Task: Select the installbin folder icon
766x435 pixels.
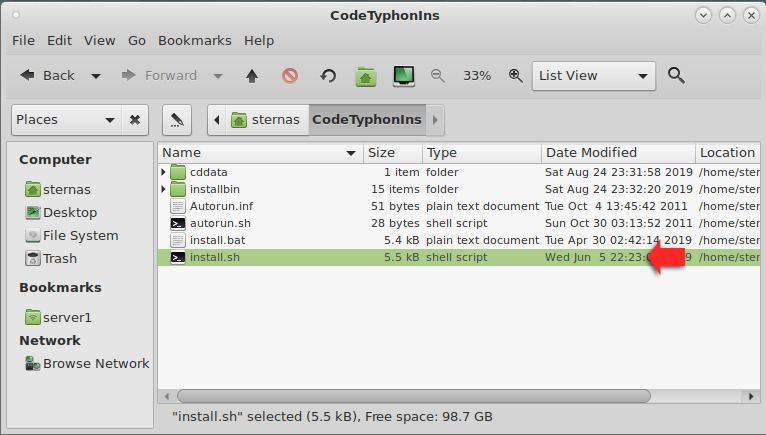Action: coord(178,189)
